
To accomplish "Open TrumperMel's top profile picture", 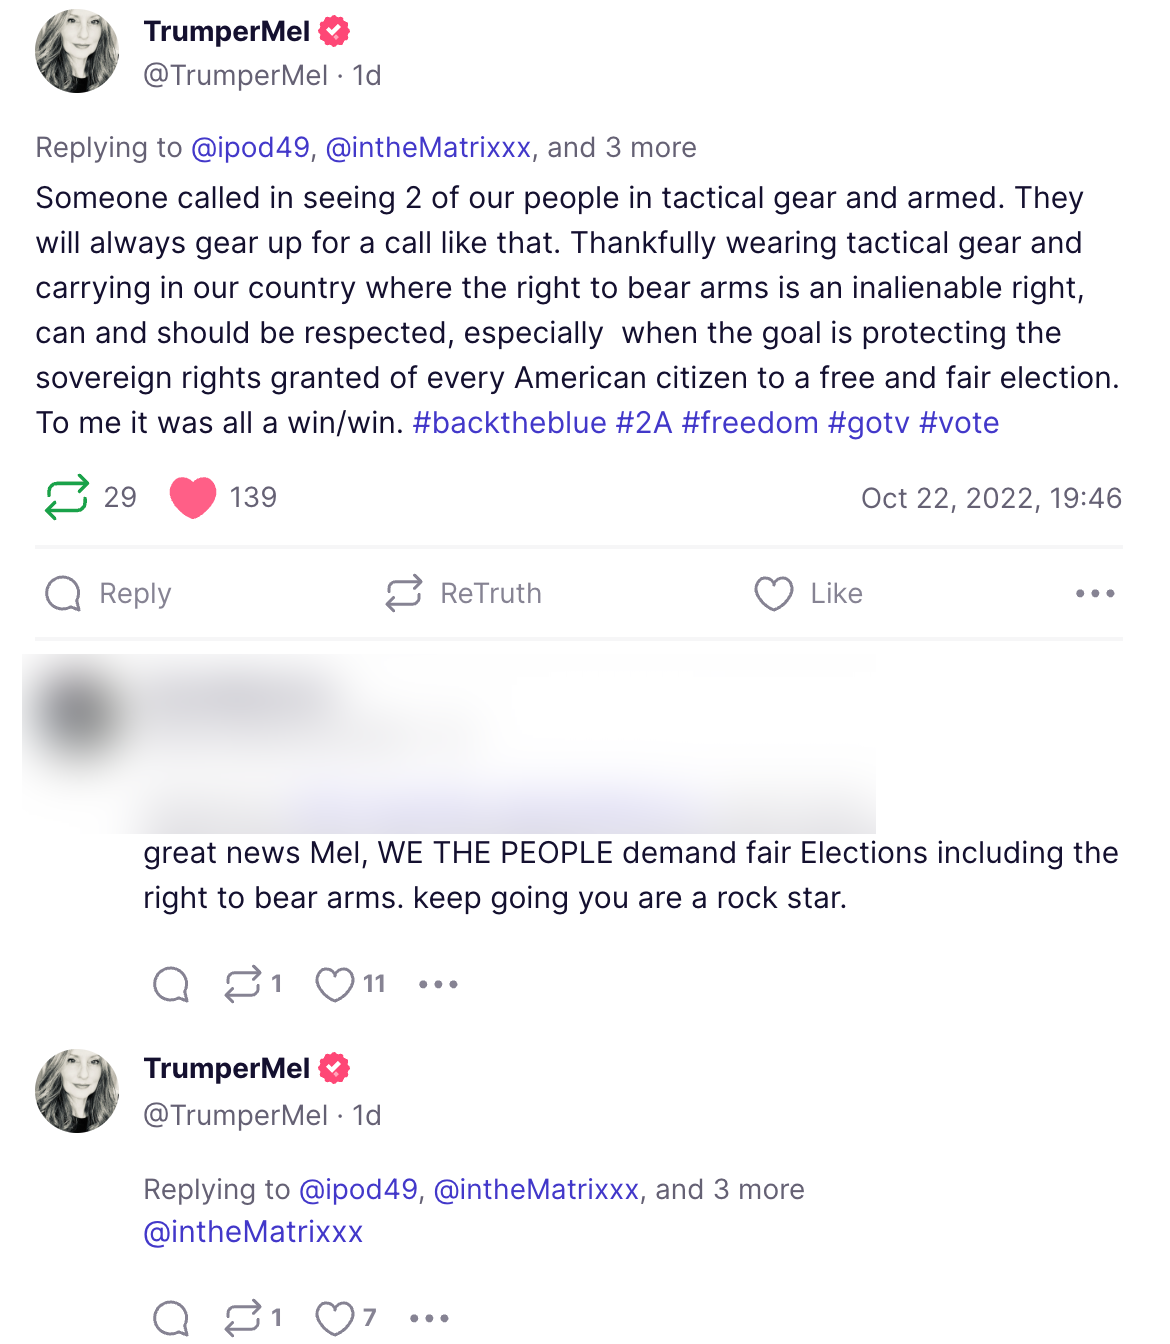I will tap(77, 52).
